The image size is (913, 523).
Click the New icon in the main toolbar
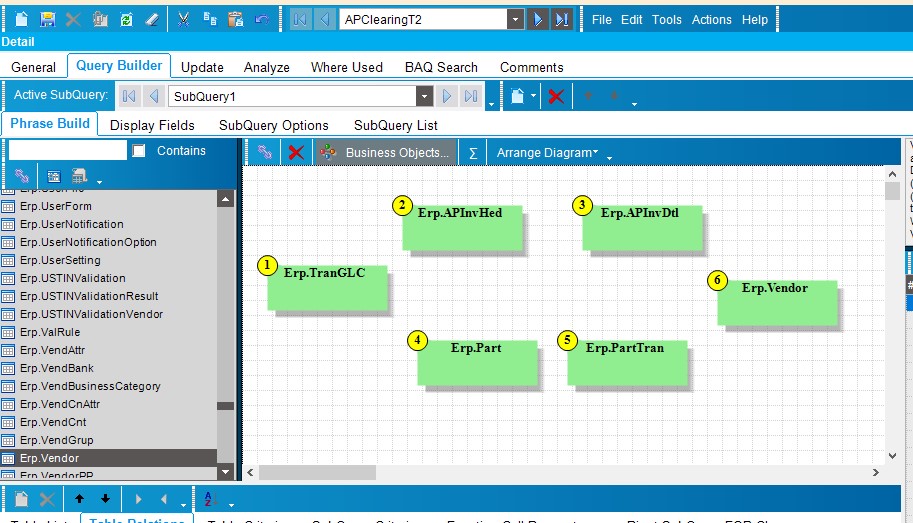click(x=22, y=19)
